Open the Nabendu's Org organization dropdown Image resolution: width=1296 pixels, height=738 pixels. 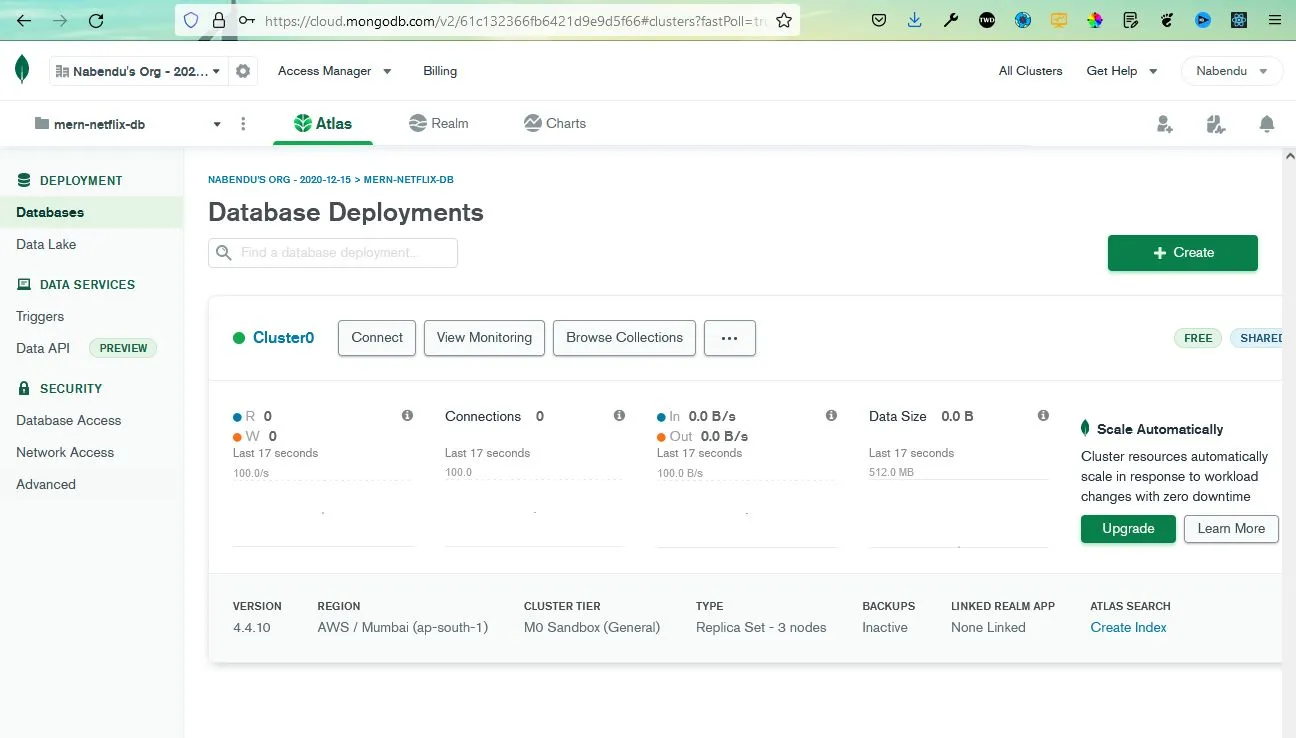click(x=137, y=71)
